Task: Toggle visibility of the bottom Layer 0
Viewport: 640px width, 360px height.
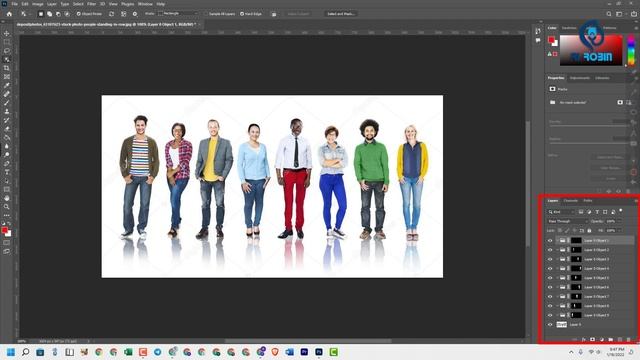Action: [x=550, y=325]
